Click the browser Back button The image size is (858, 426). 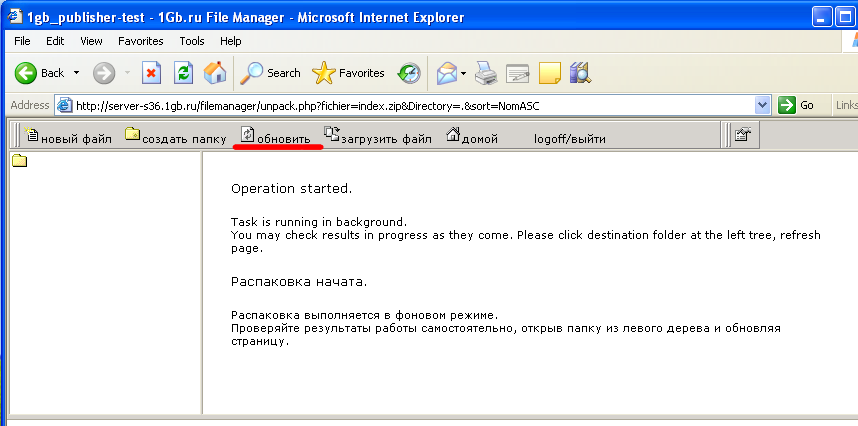pyautogui.click(x=38, y=73)
